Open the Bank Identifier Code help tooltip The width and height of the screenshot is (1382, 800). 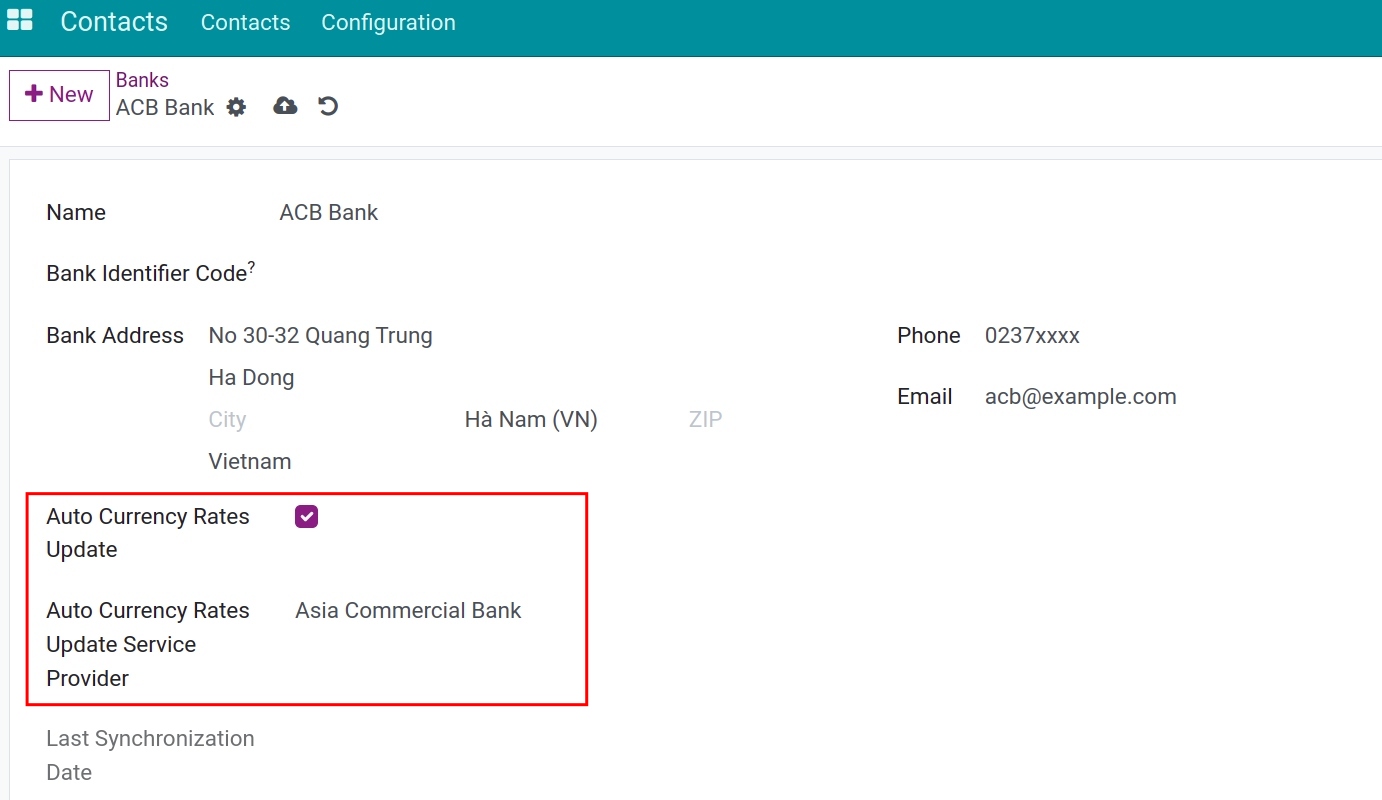251,268
